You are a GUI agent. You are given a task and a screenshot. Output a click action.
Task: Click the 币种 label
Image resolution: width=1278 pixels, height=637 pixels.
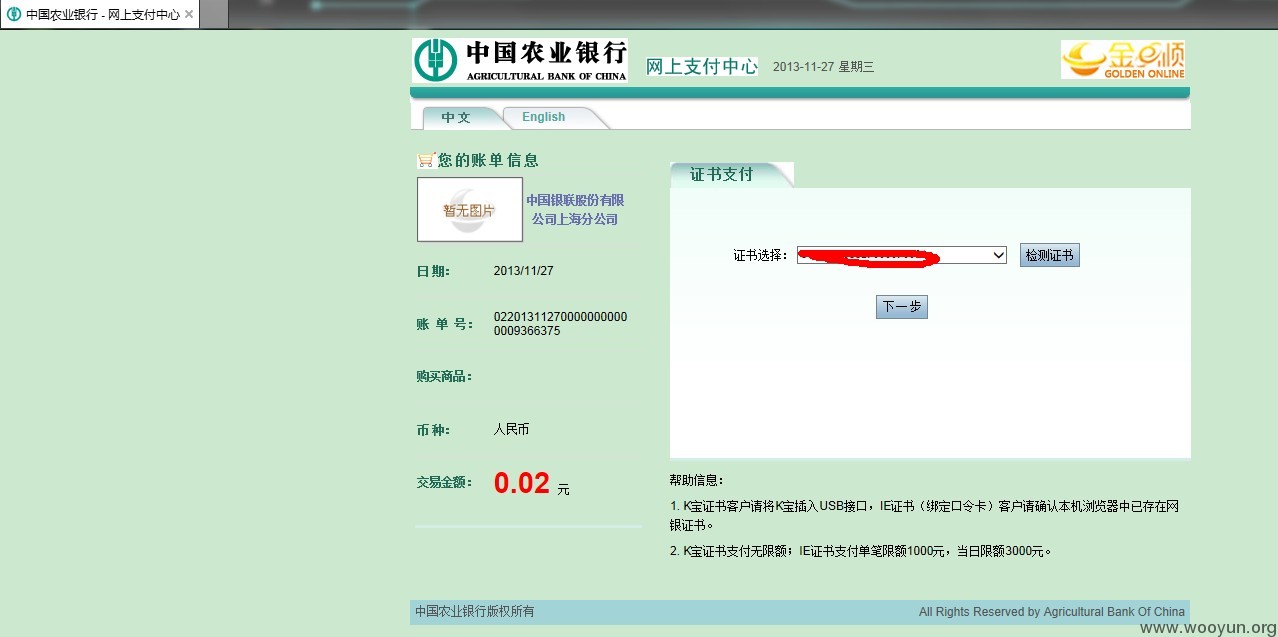(x=433, y=430)
